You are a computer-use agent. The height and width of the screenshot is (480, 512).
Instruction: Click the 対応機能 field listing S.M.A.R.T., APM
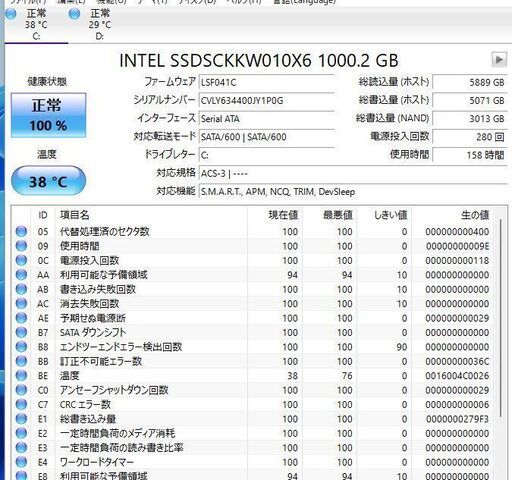click(353, 192)
